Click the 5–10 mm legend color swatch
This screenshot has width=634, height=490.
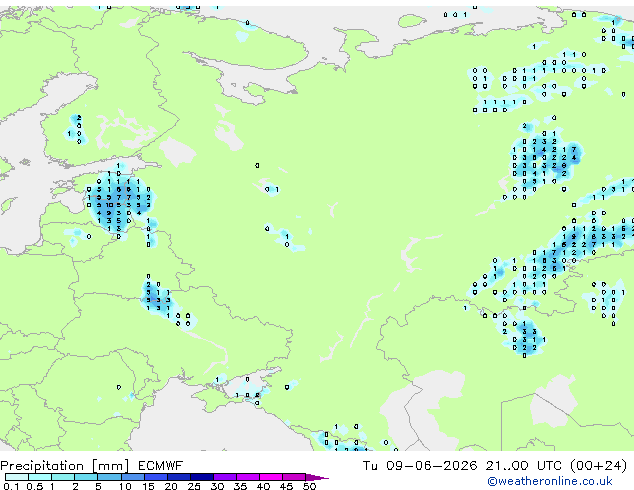(x=109, y=477)
